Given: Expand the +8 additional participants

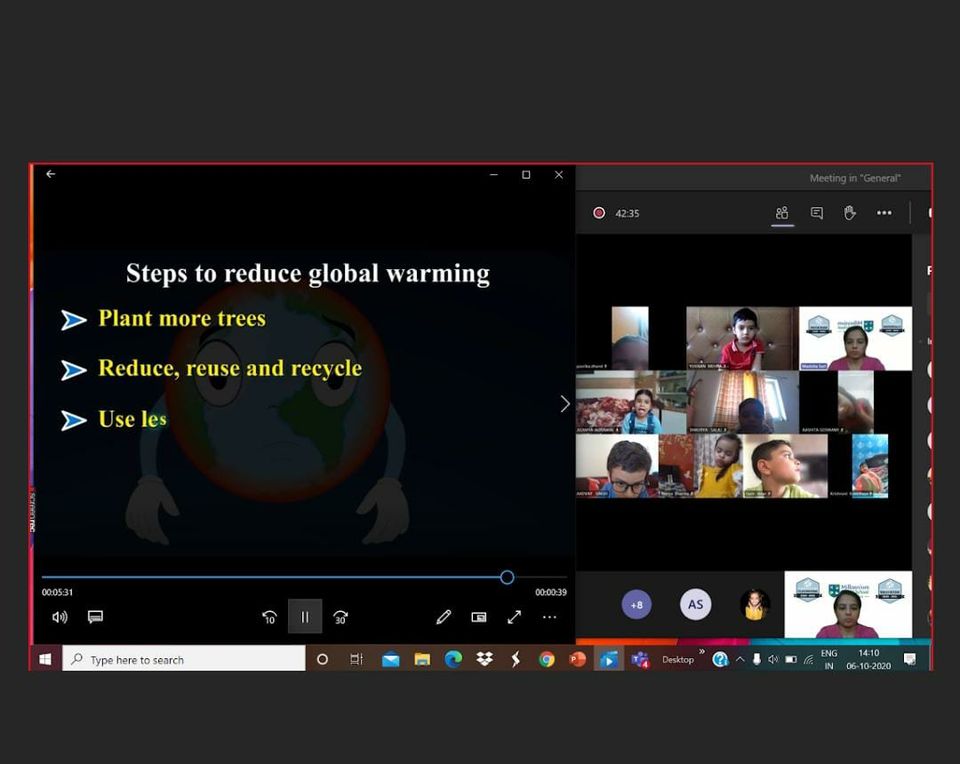Looking at the screenshot, I should (636, 605).
